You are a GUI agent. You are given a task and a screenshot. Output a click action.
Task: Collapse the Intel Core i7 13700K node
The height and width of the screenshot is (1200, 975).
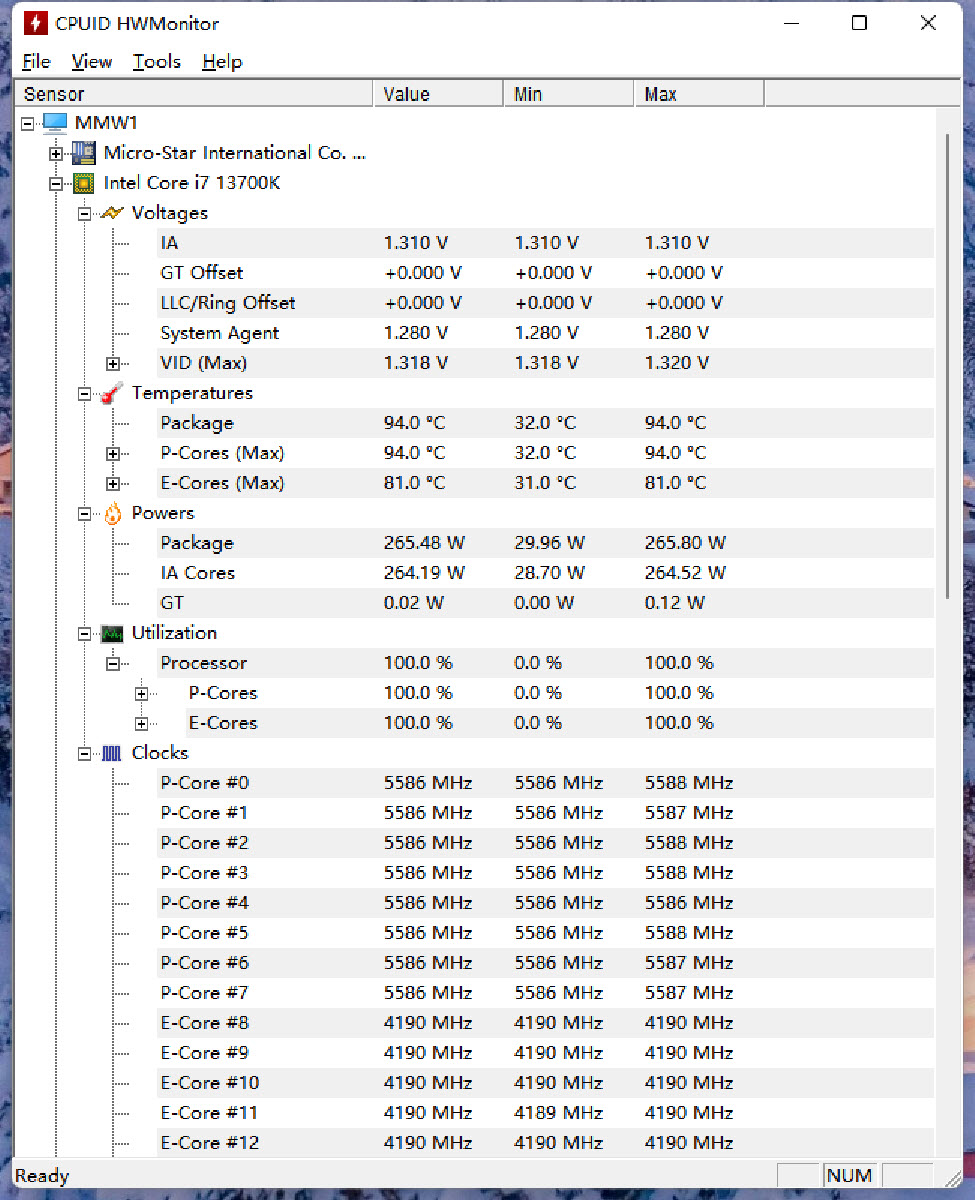point(56,183)
